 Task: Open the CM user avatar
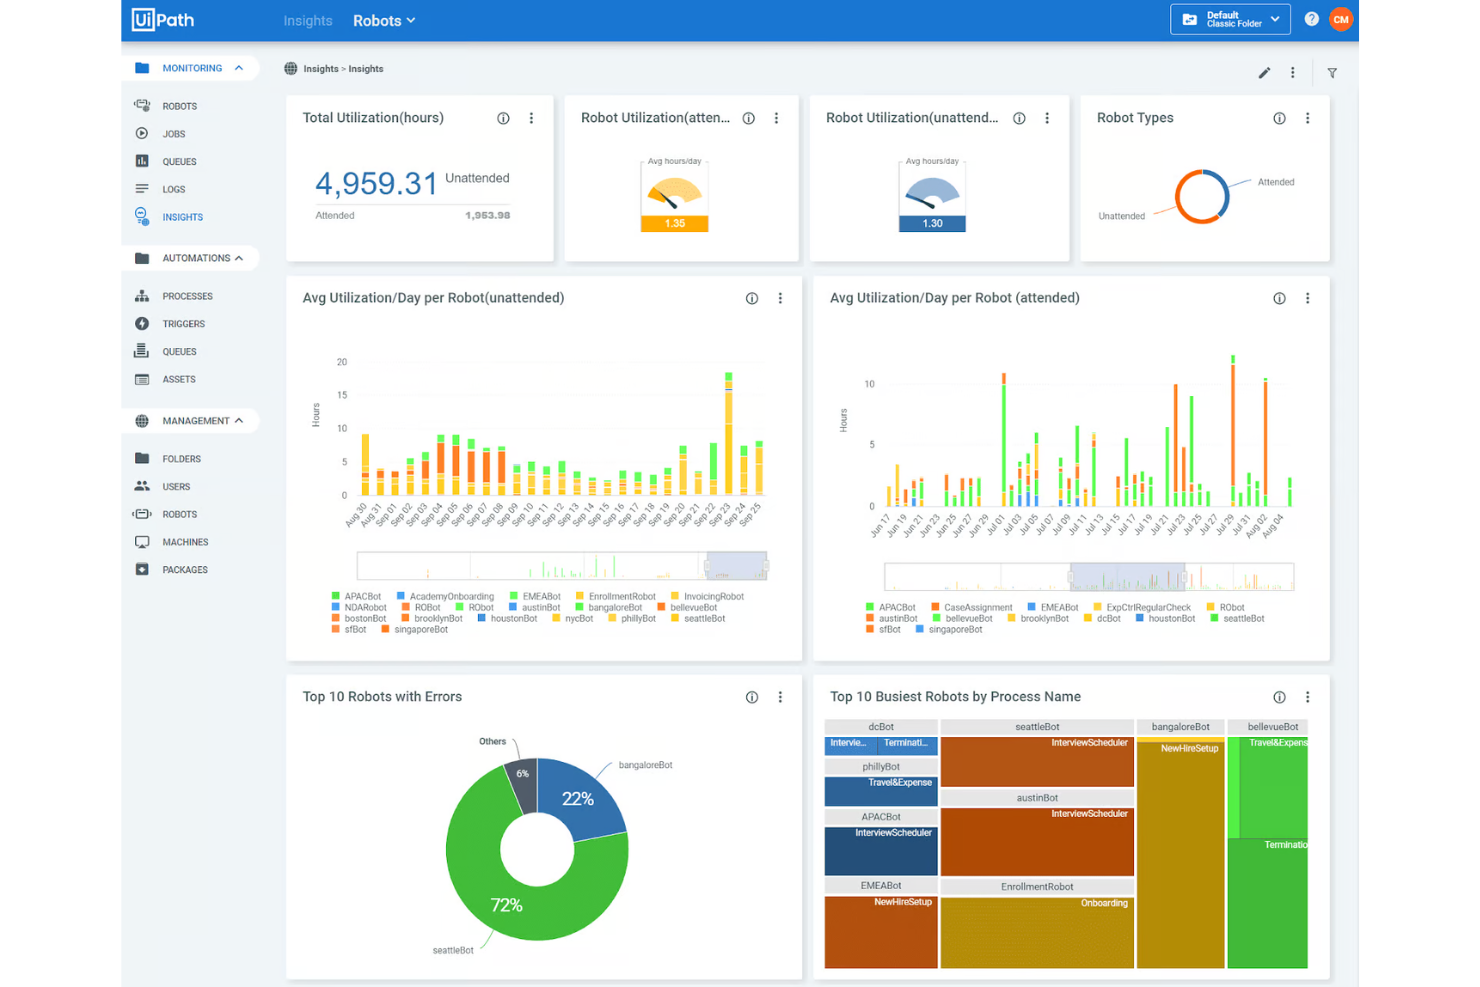[x=1341, y=19]
